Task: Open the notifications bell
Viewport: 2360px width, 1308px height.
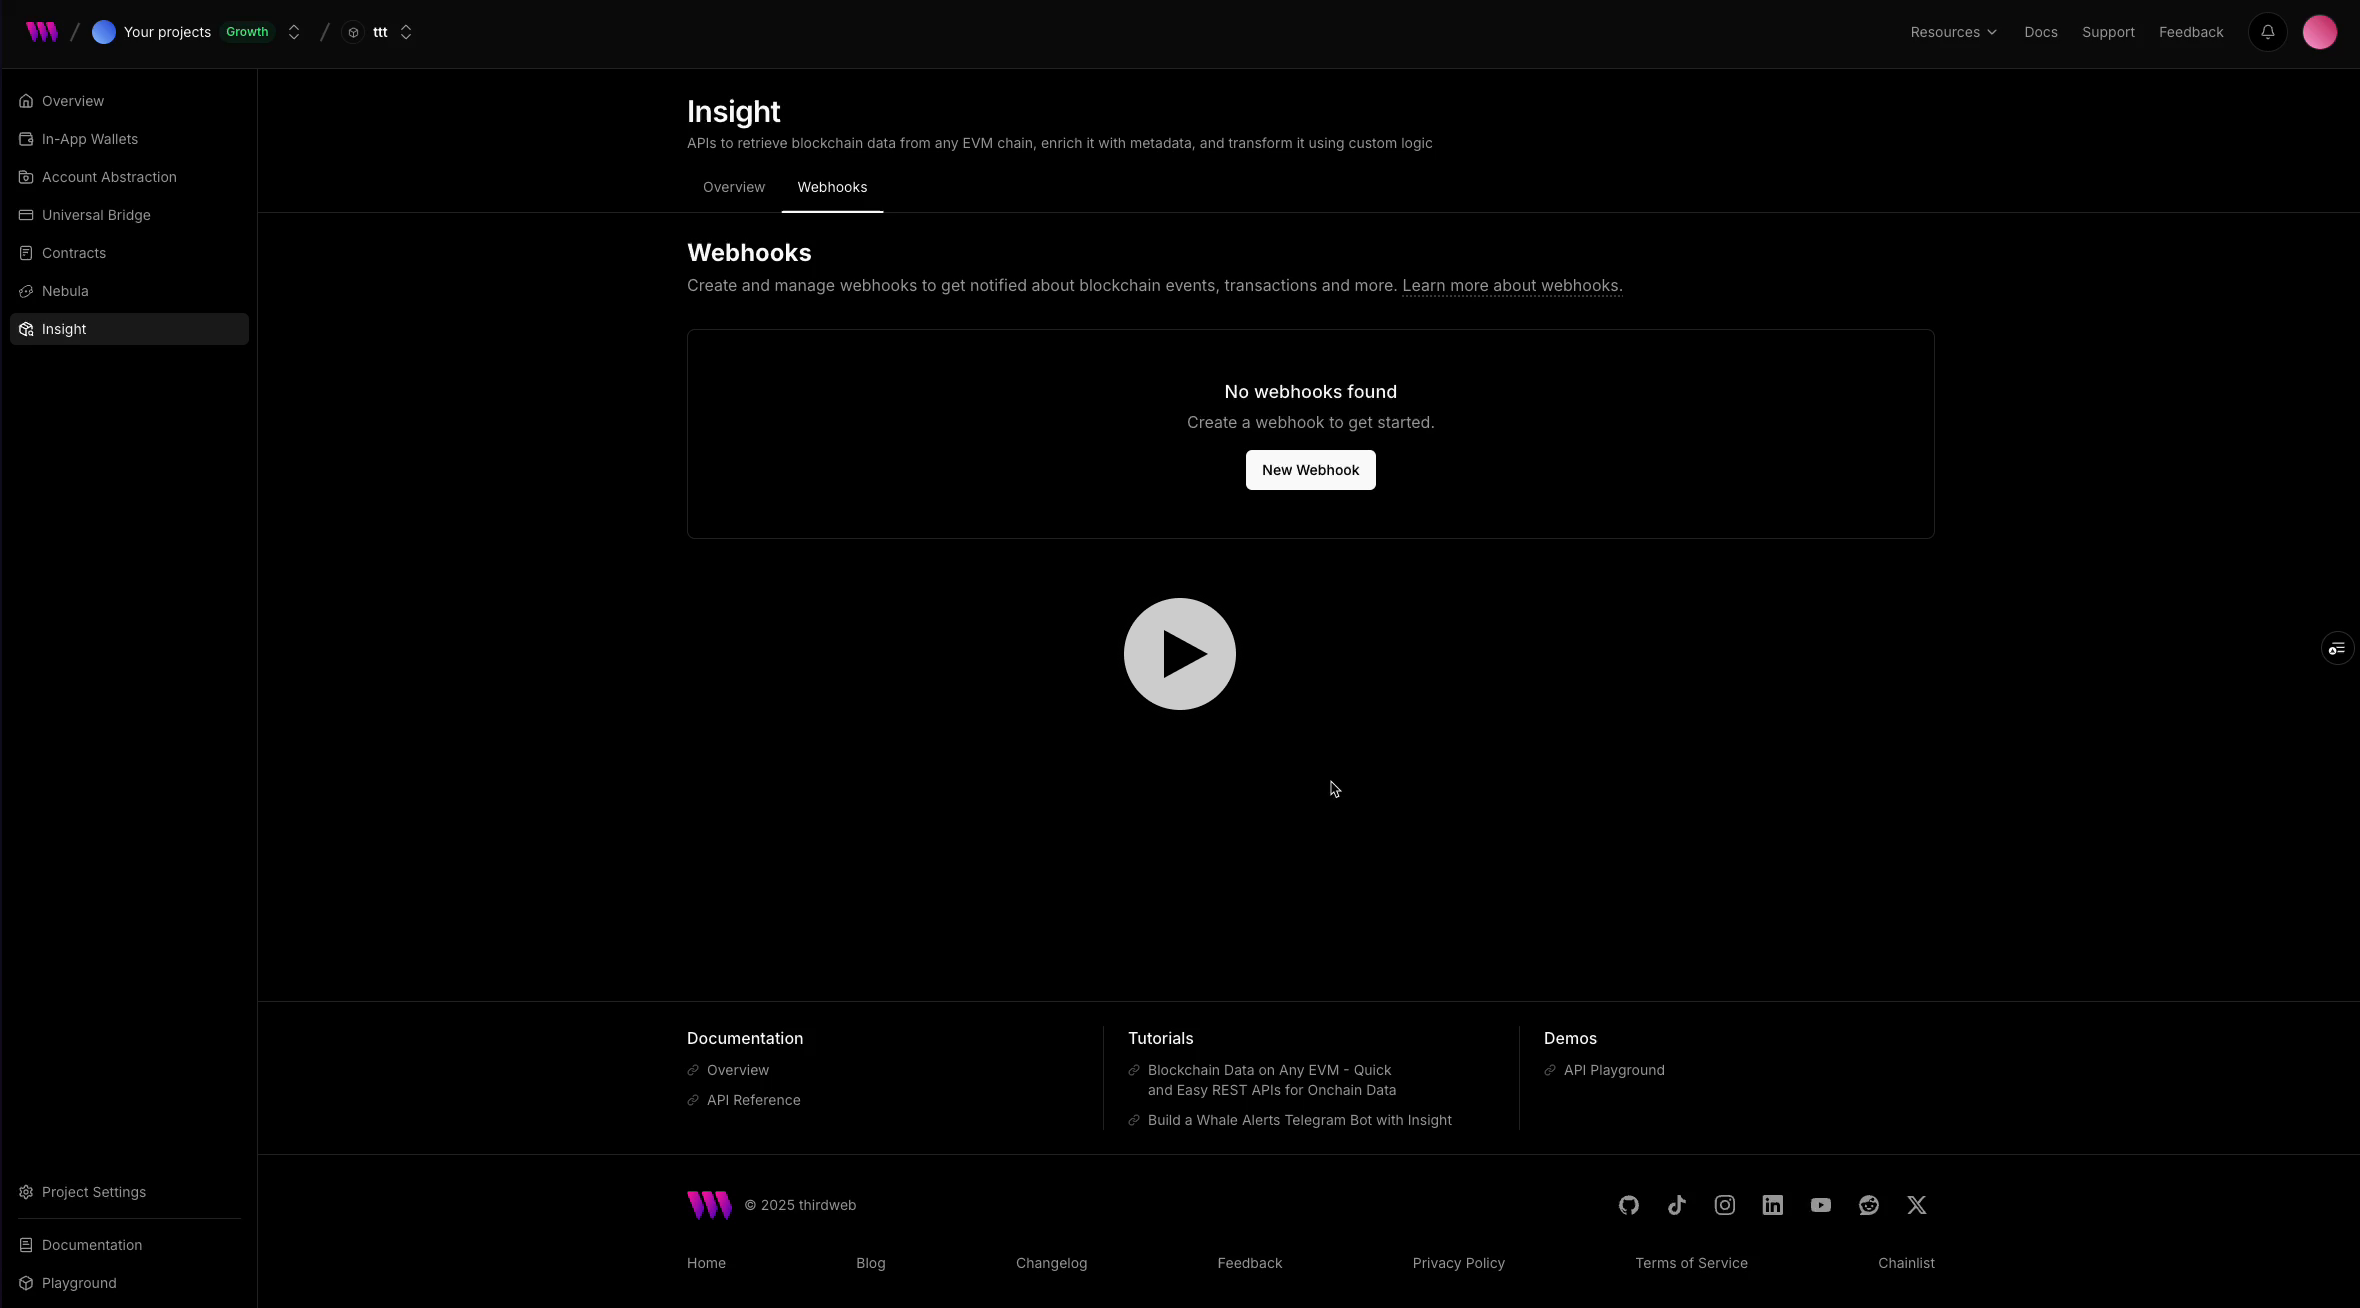Action: click(2268, 32)
